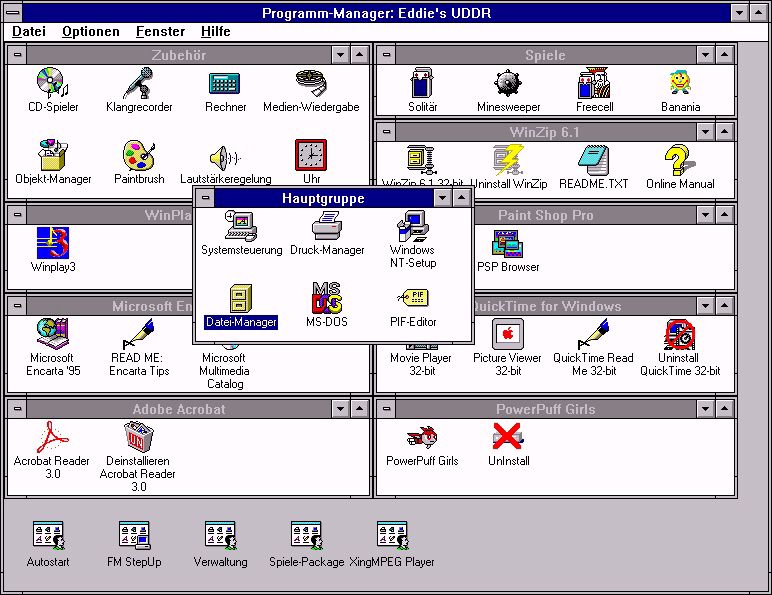The width and height of the screenshot is (772, 595).
Task: Click the Minesweeper icon in Spiele
Action: click(x=508, y=83)
